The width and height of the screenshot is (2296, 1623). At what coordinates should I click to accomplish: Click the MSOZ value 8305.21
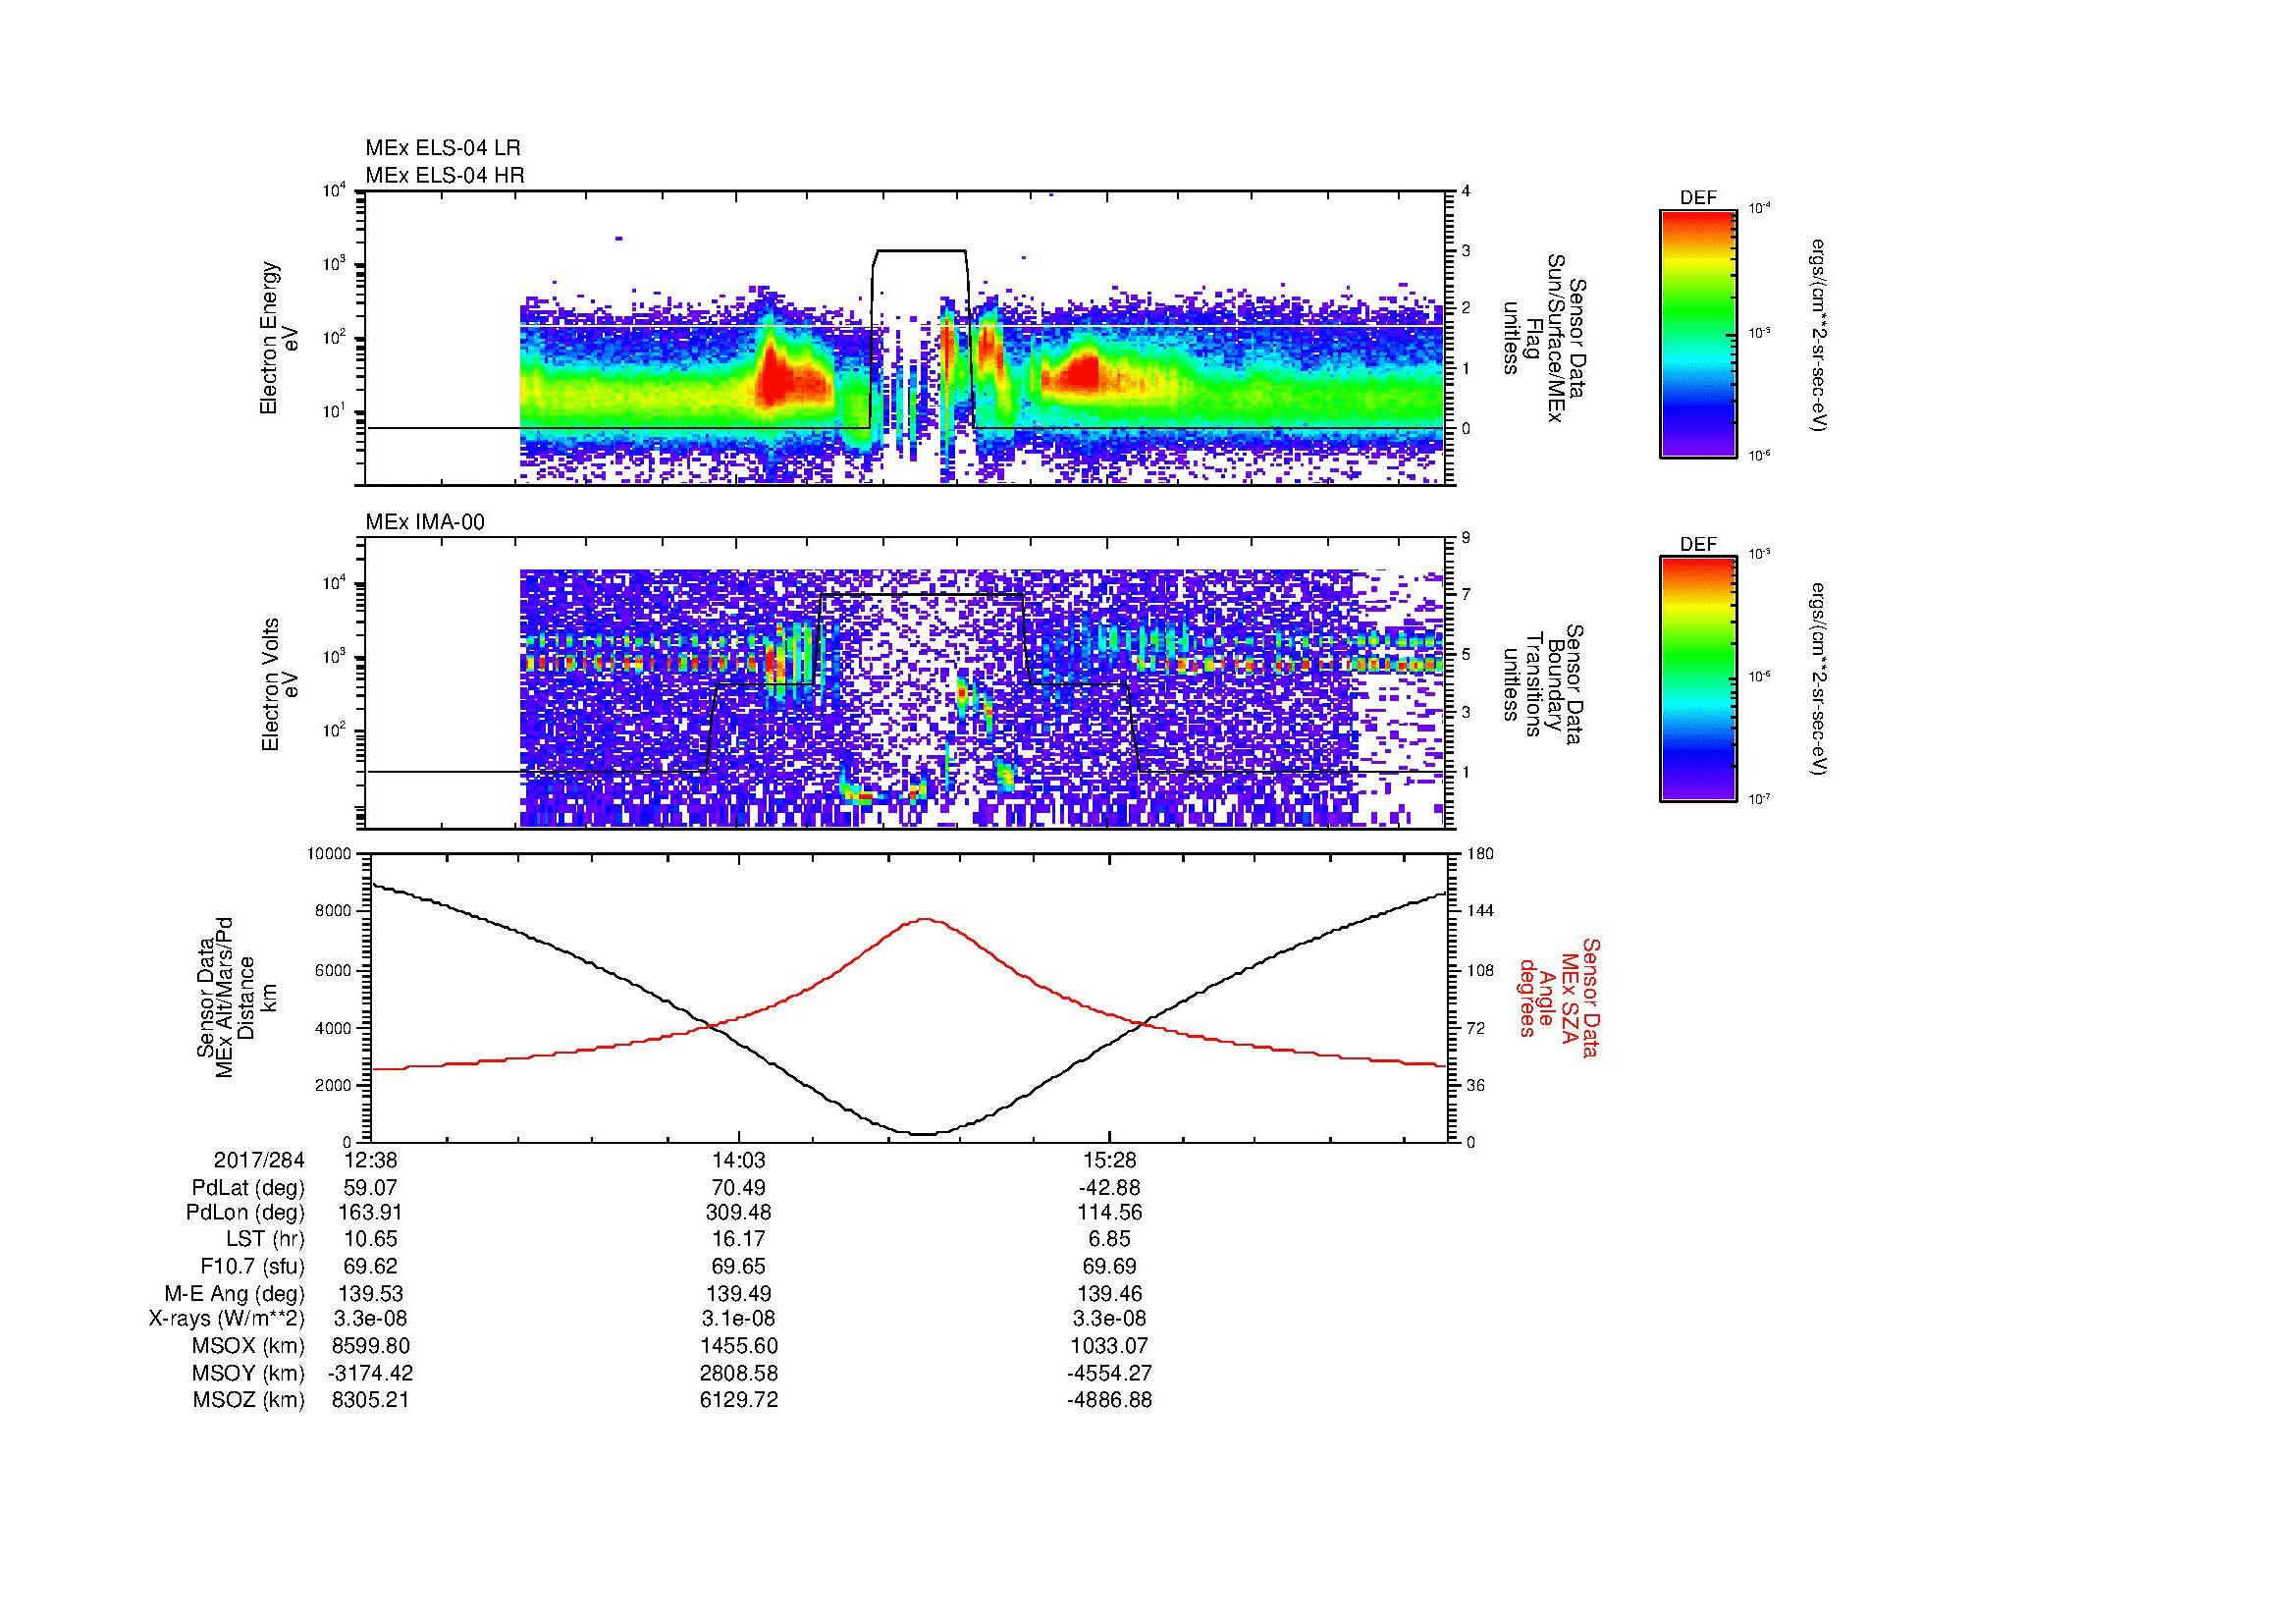tap(370, 1400)
